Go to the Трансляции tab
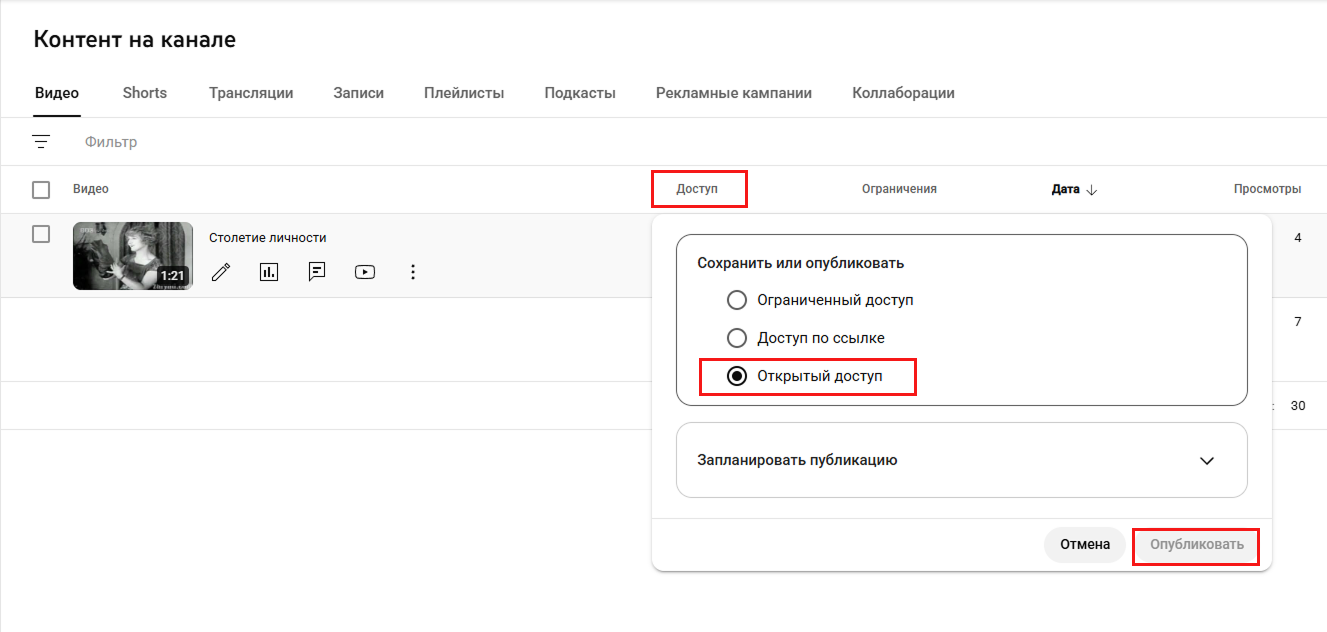1327x632 pixels. click(251, 93)
